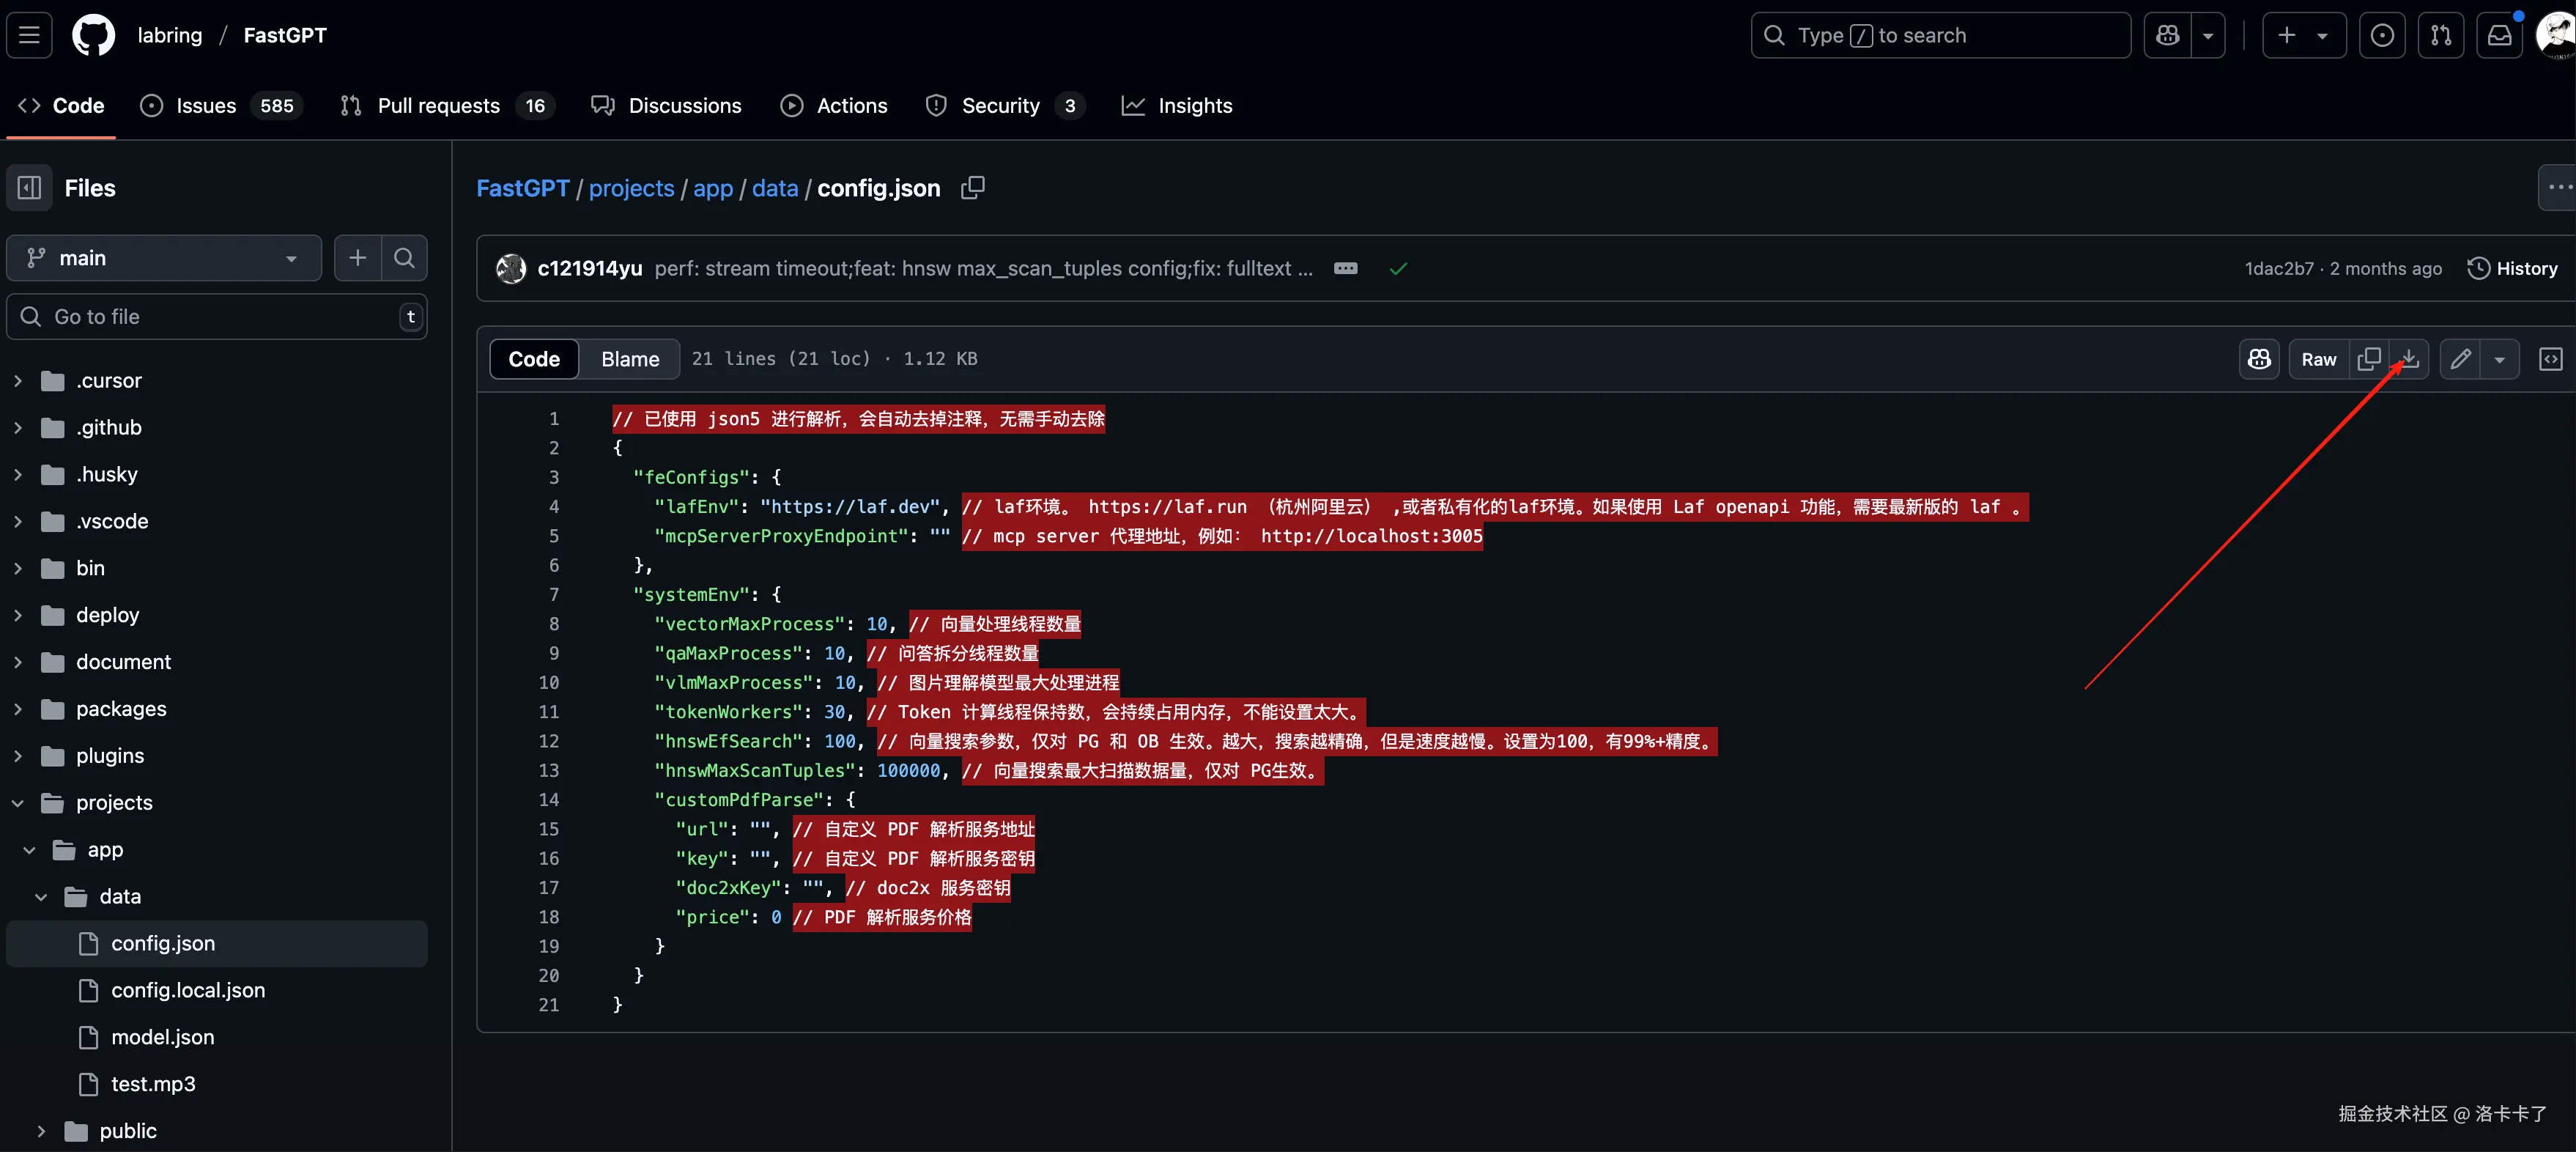The height and width of the screenshot is (1152, 2576).
Task: Collapse the Files side panel
Action: [30, 188]
